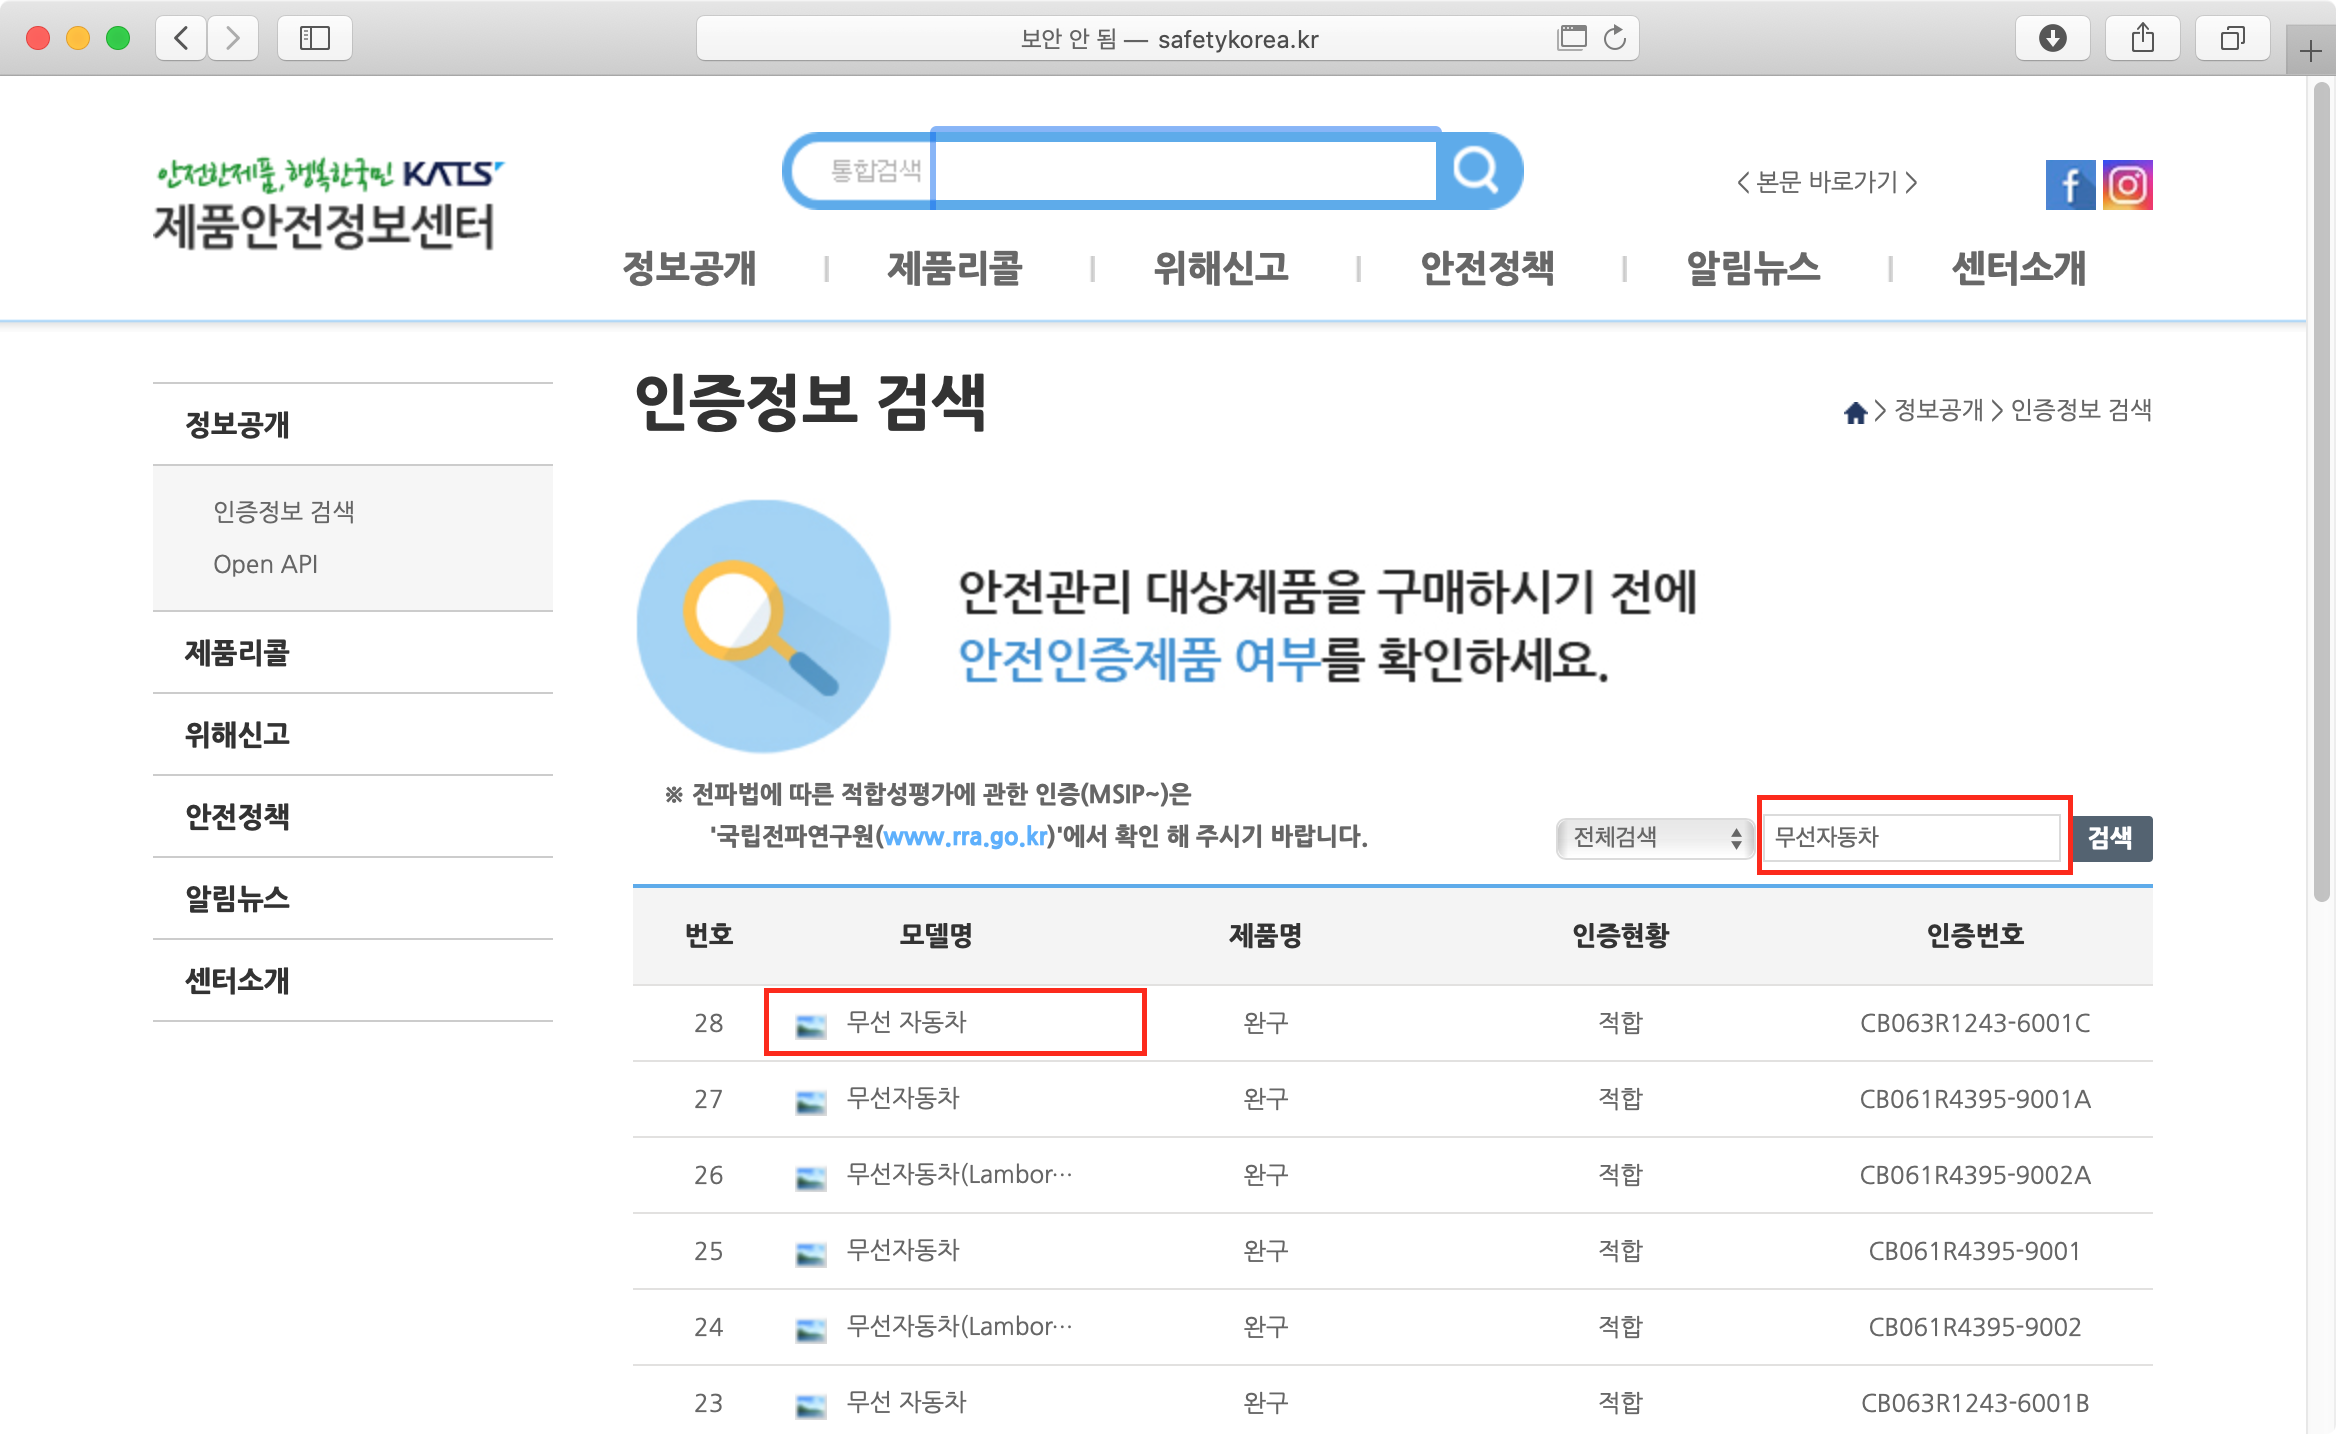Open the www.rra.go.kr link
Image resolution: width=2336 pixels, height=1434 pixels.
[x=965, y=836]
